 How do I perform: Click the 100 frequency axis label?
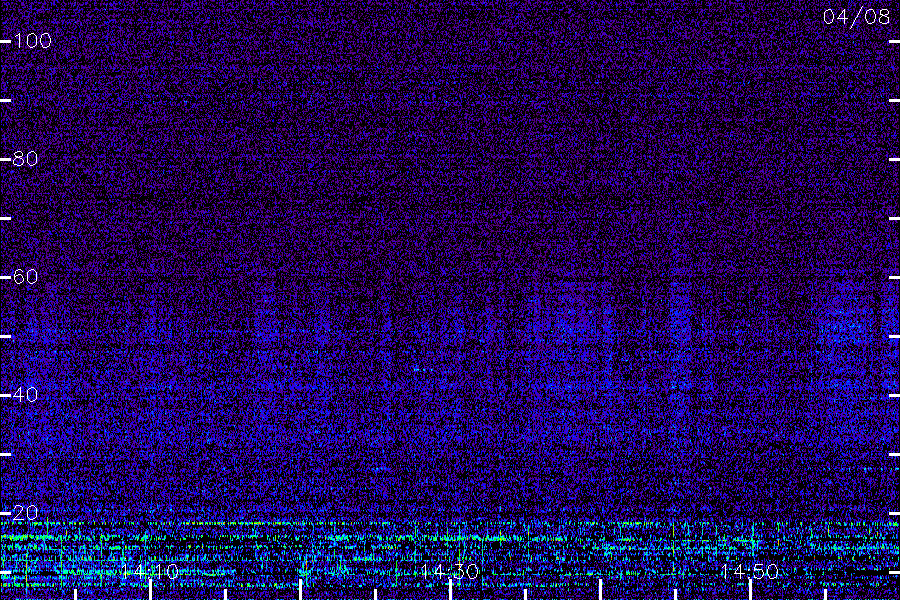33,41
